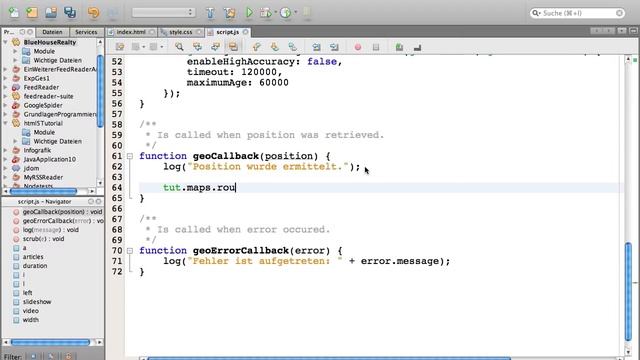640x360 pixels.
Task: Click the red Start Macro Recording icon
Action: [x=358, y=47]
